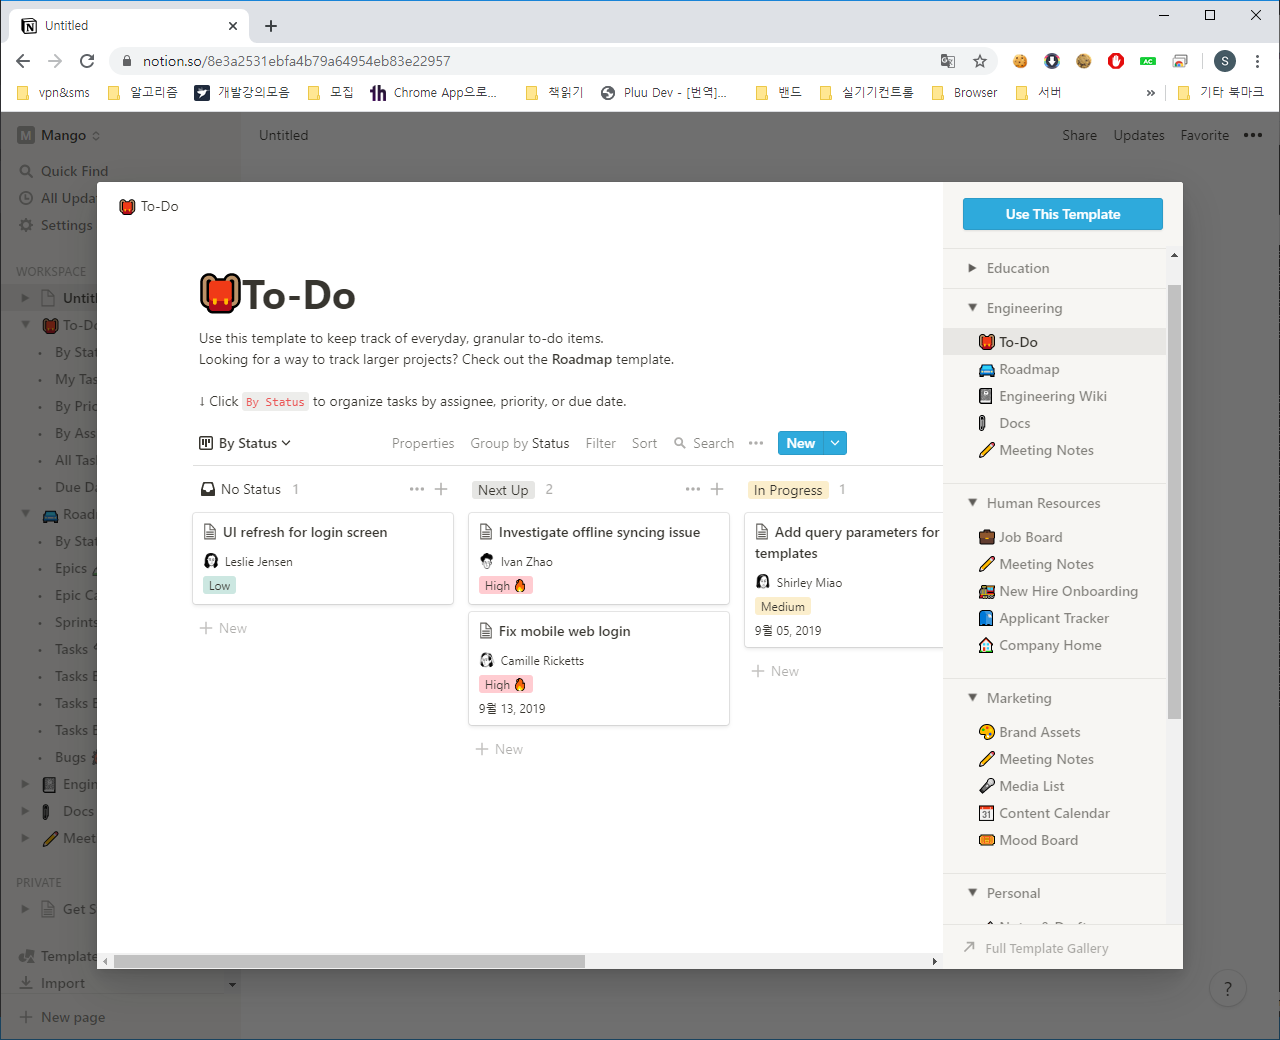Open the New button dropdown arrow
This screenshot has height=1040, width=1280.
(835, 443)
